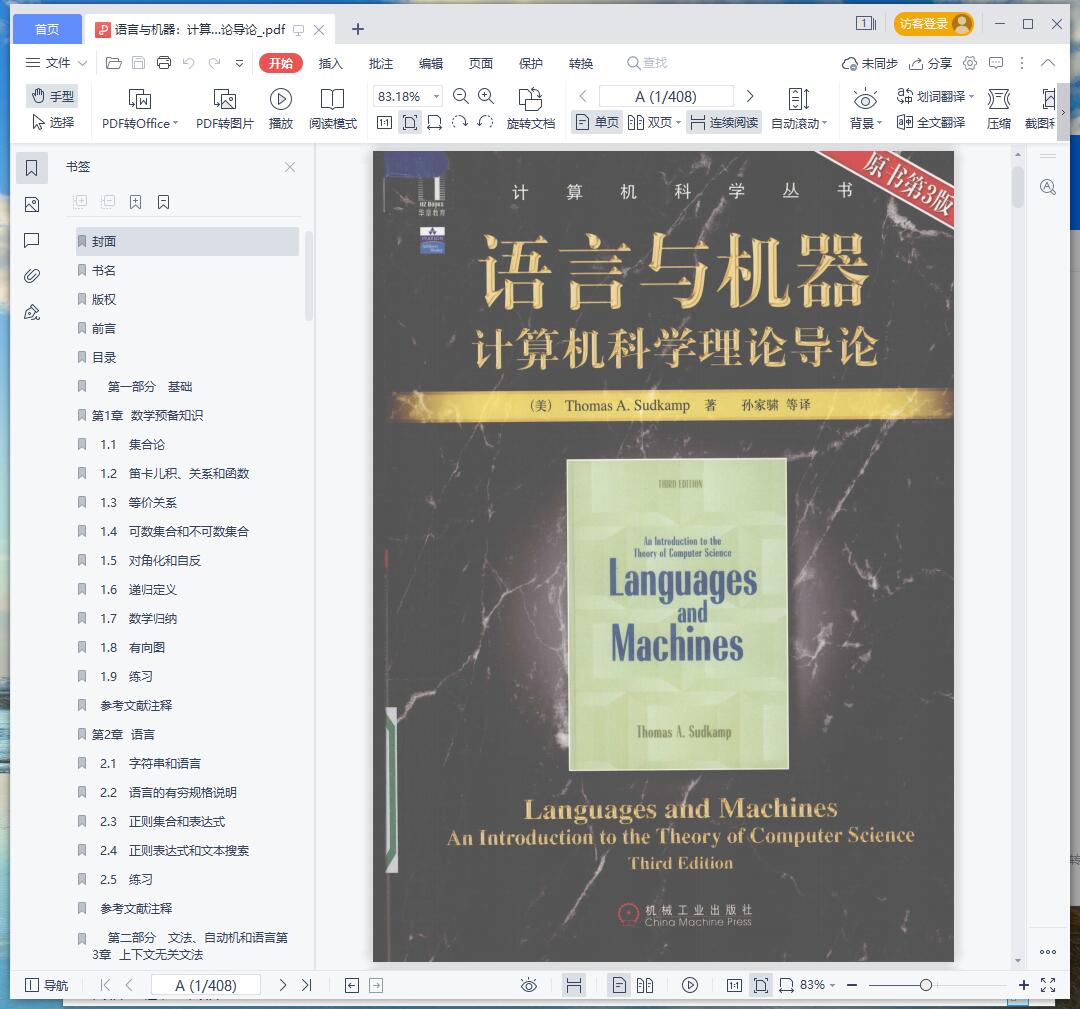
Task: Jump to last page icon in status bar
Action: (x=307, y=985)
